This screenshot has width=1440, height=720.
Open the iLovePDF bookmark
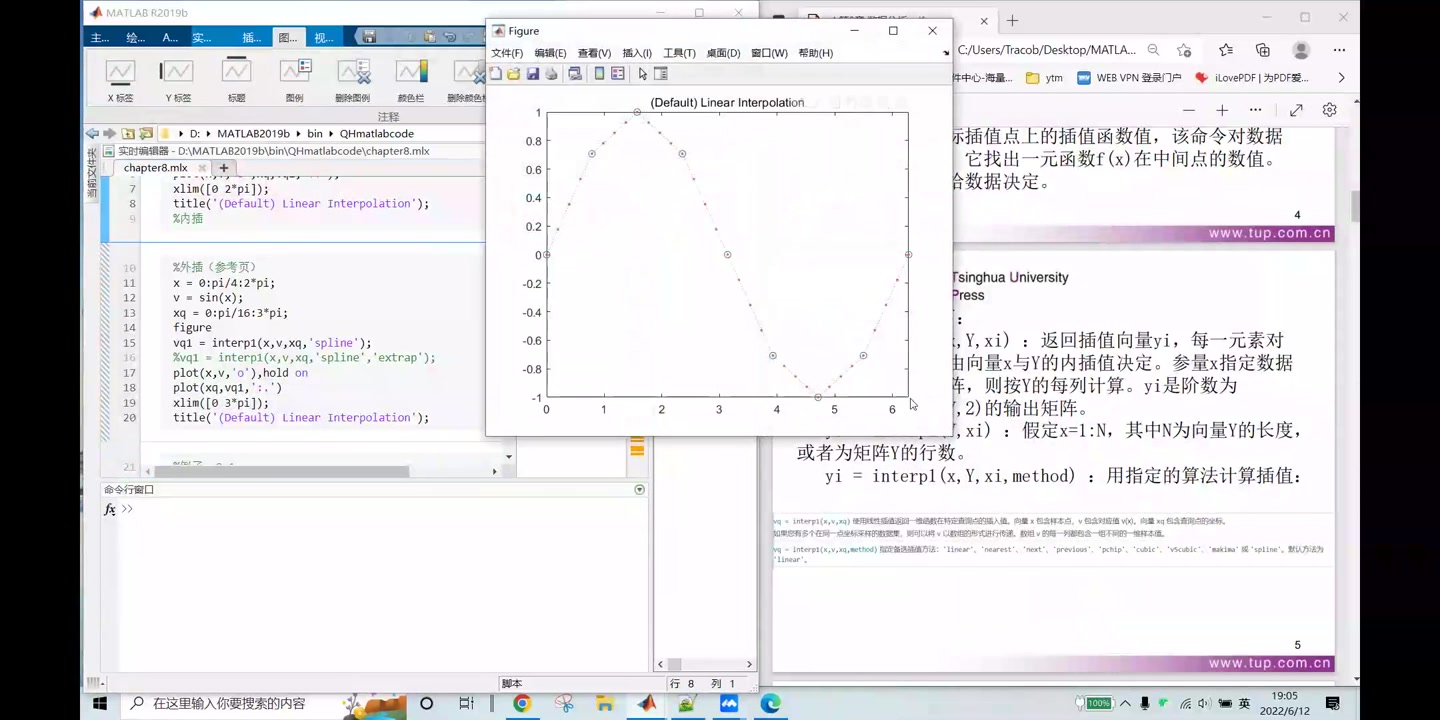click(1252, 77)
